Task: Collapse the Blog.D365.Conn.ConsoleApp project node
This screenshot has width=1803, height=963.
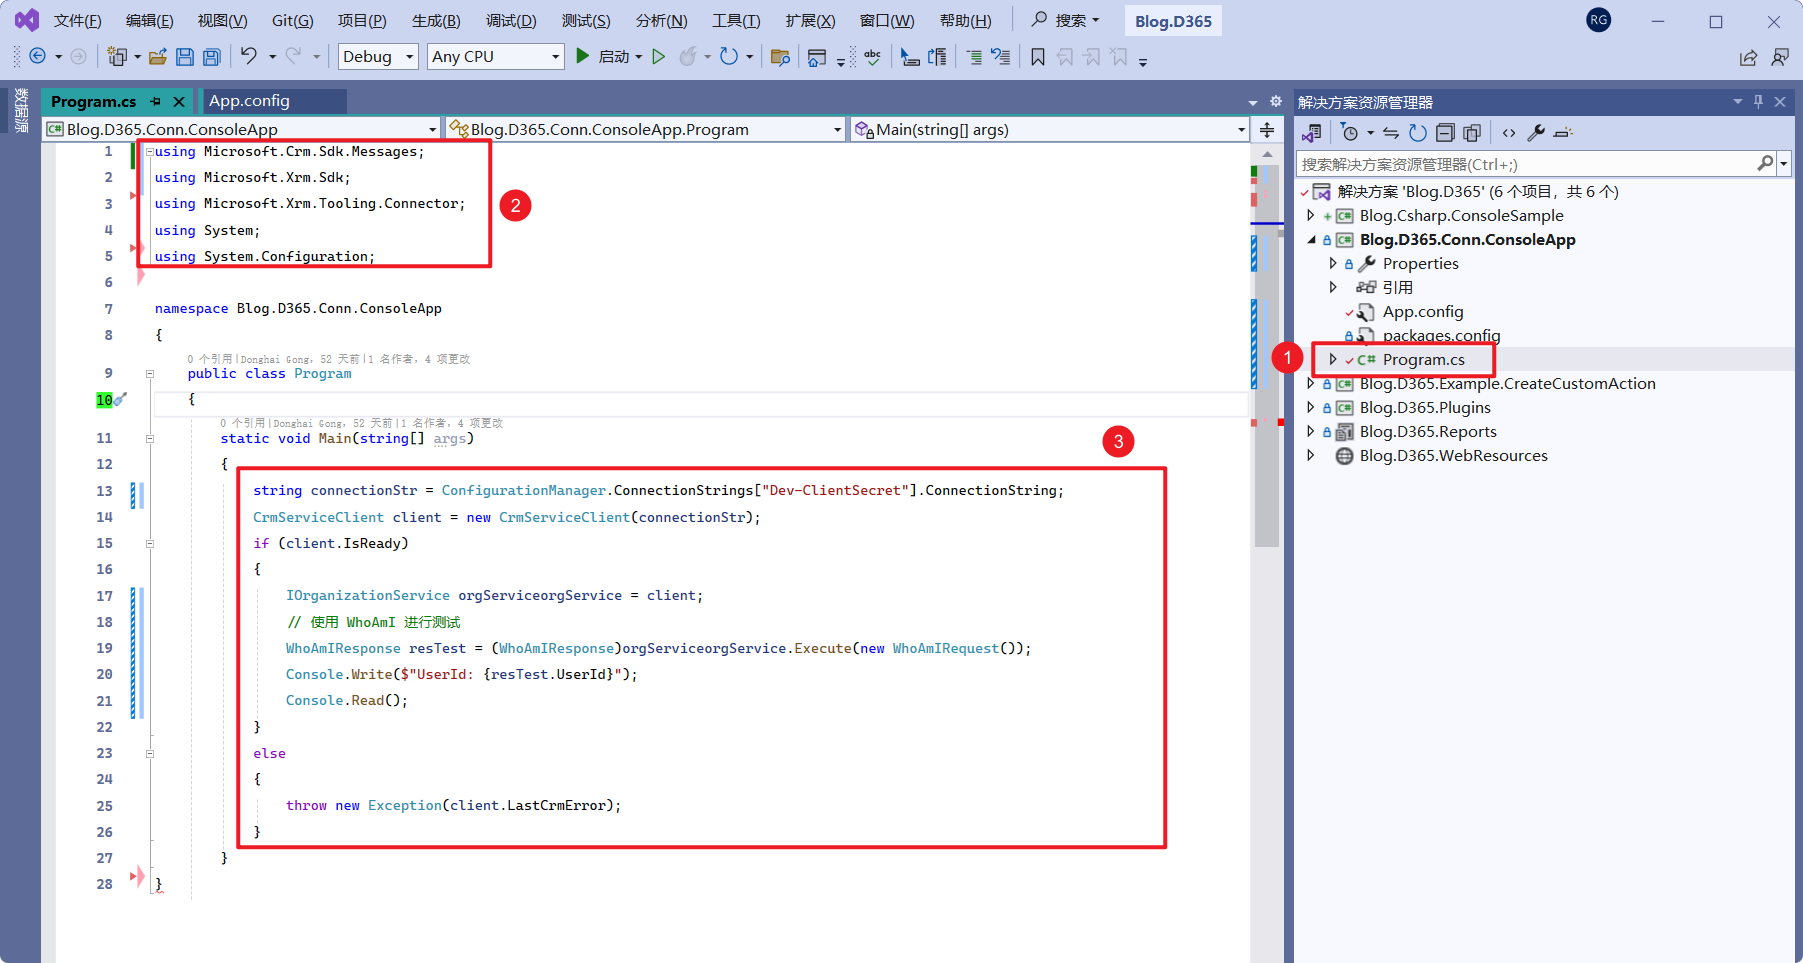Action: [x=1311, y=240]
